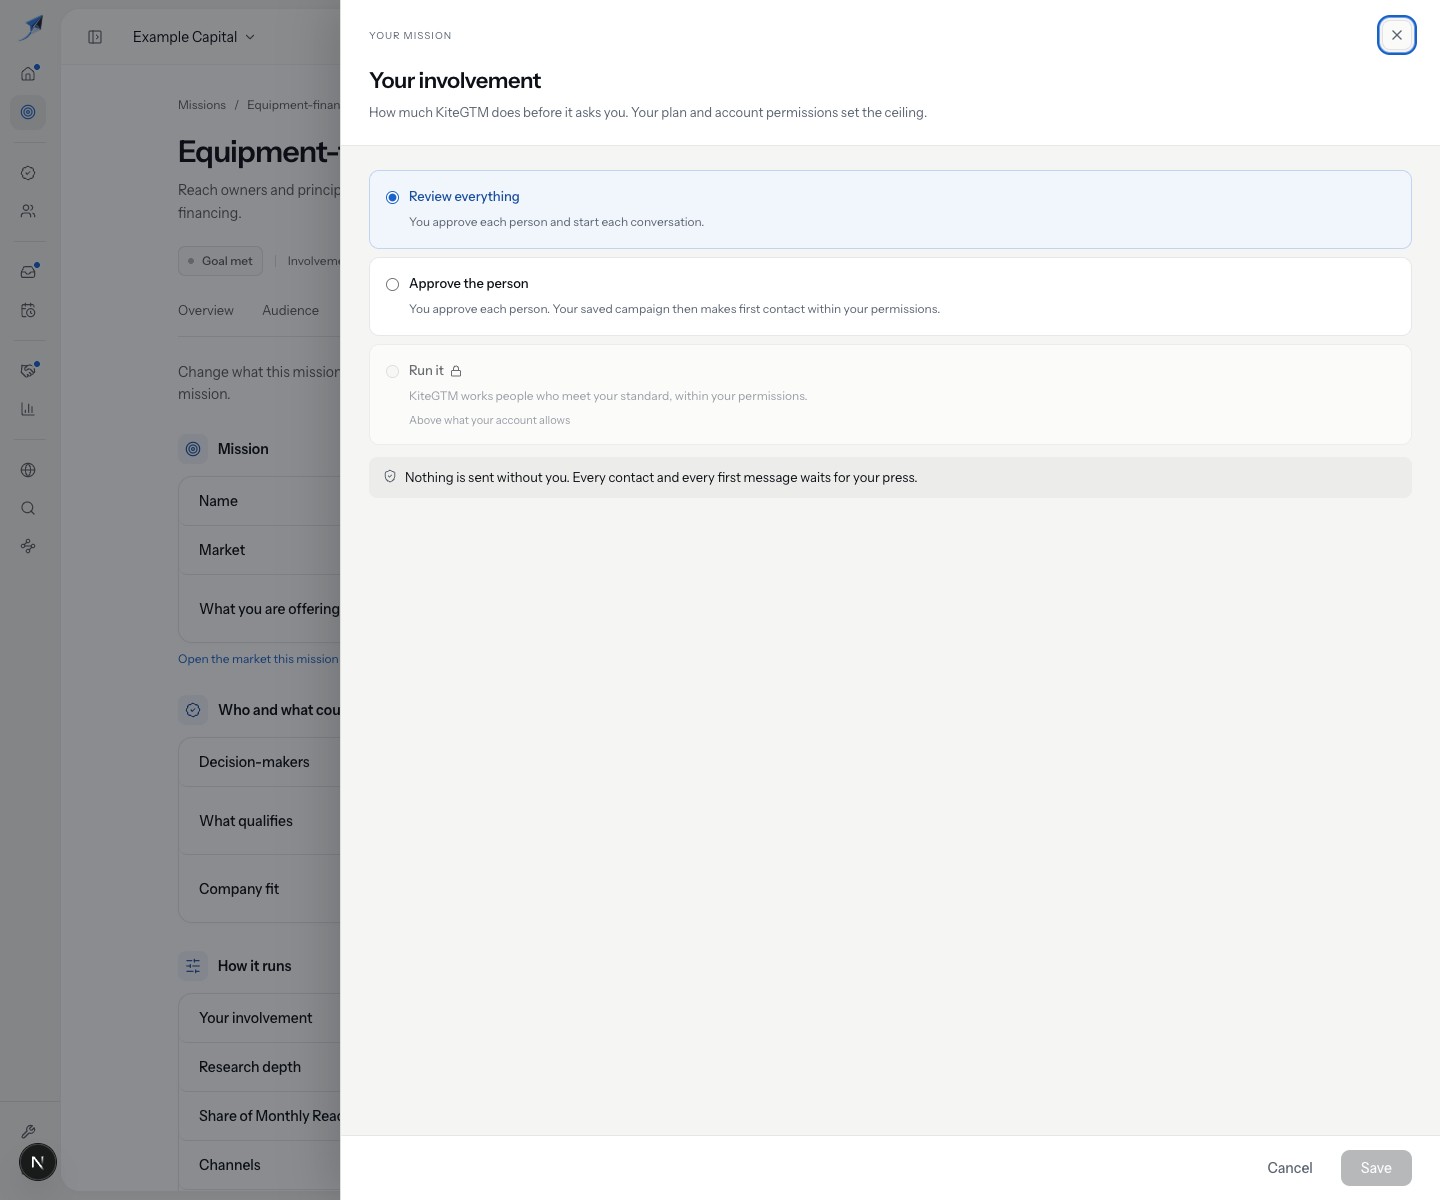Click the How it runs sliders icon
This screenshot has height=1200, width=1440.
pos(193,966)
